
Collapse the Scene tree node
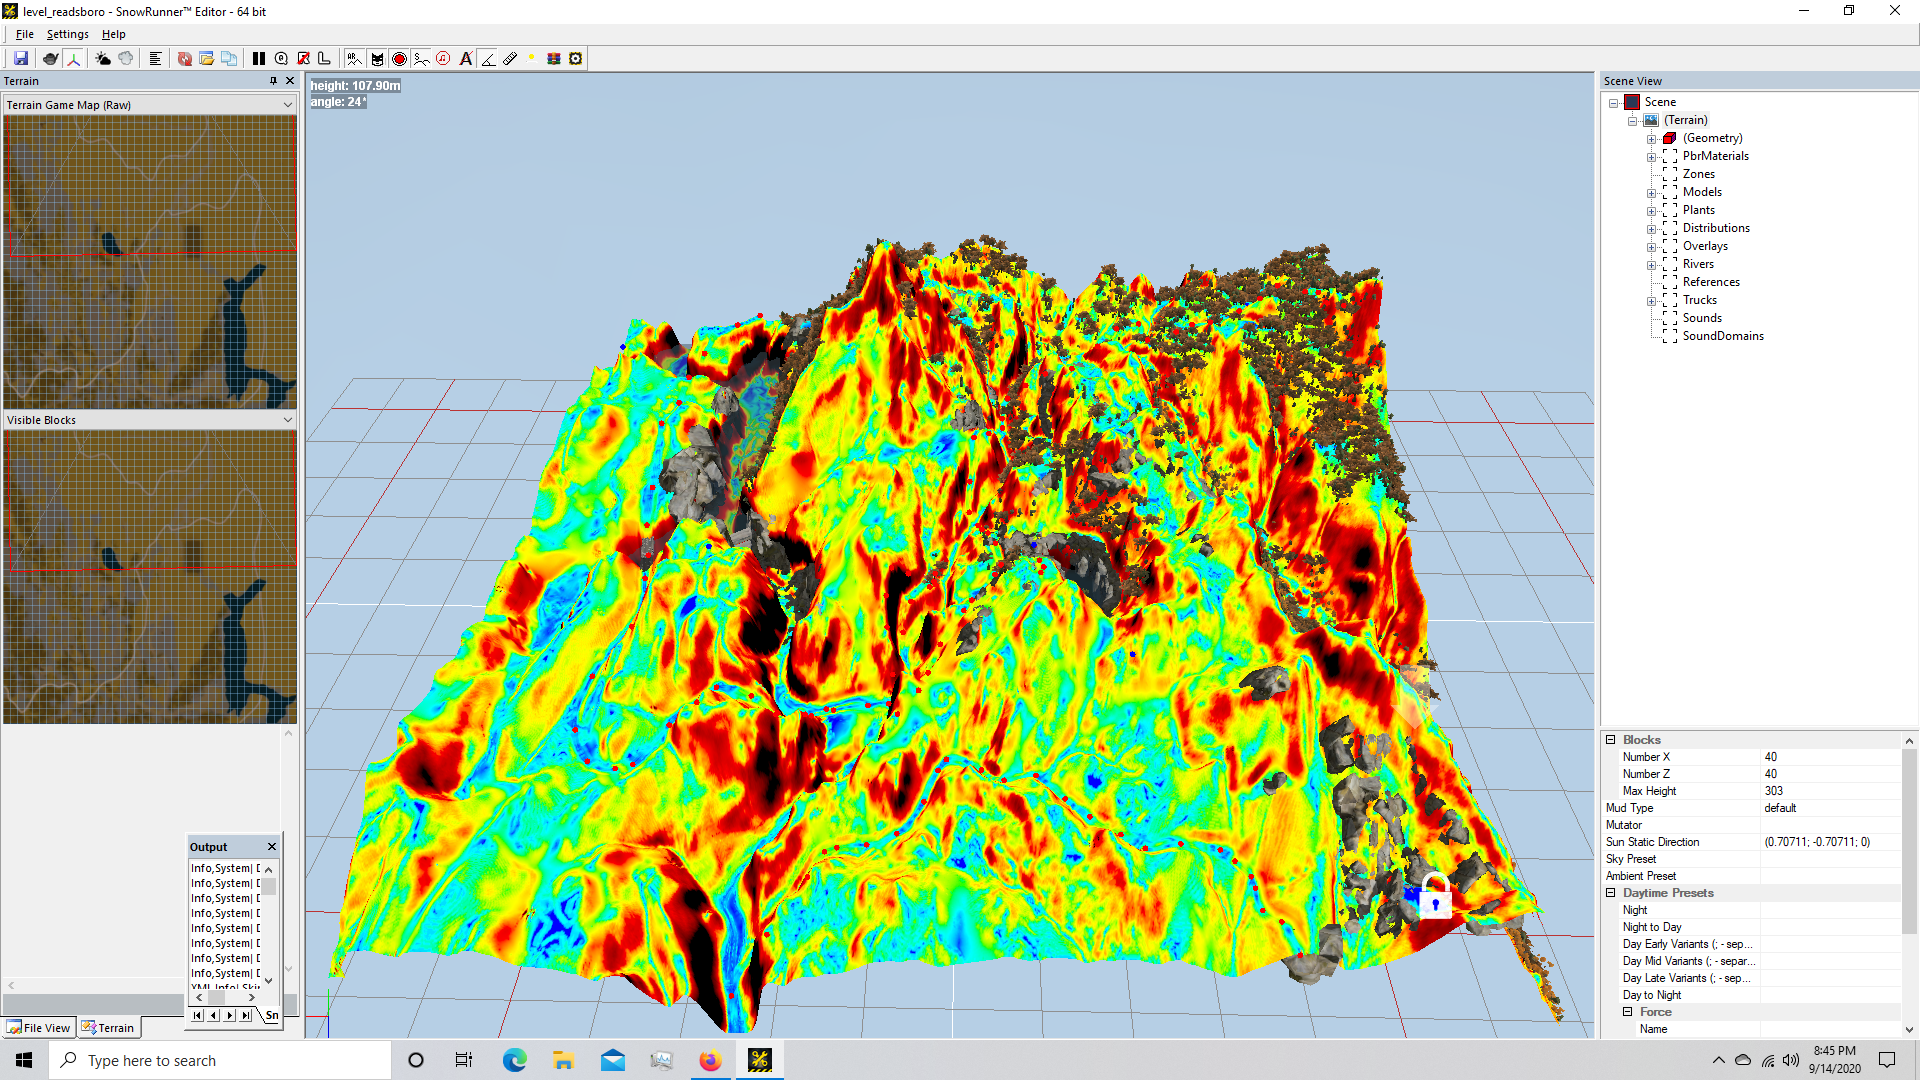tap(1613, 103)
